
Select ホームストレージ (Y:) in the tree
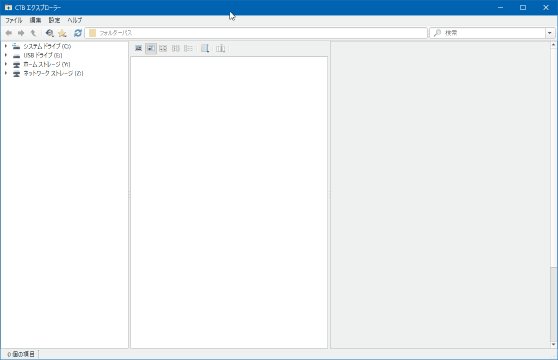pyautogui.click(x=47, y=64)
